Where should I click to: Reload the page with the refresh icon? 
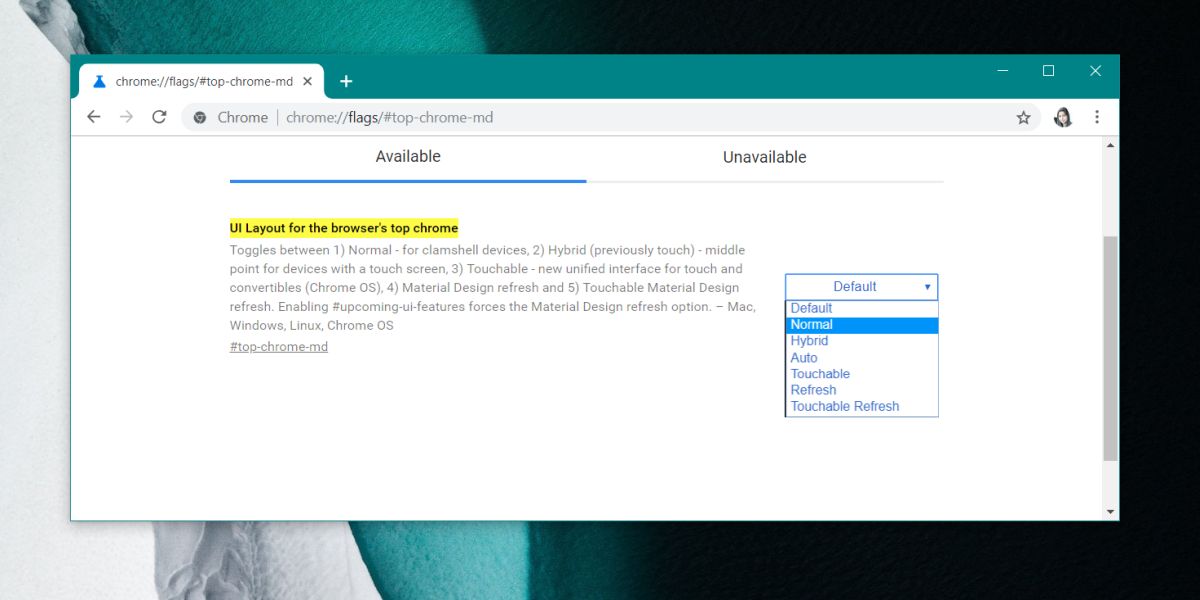[x=159, y=117]
